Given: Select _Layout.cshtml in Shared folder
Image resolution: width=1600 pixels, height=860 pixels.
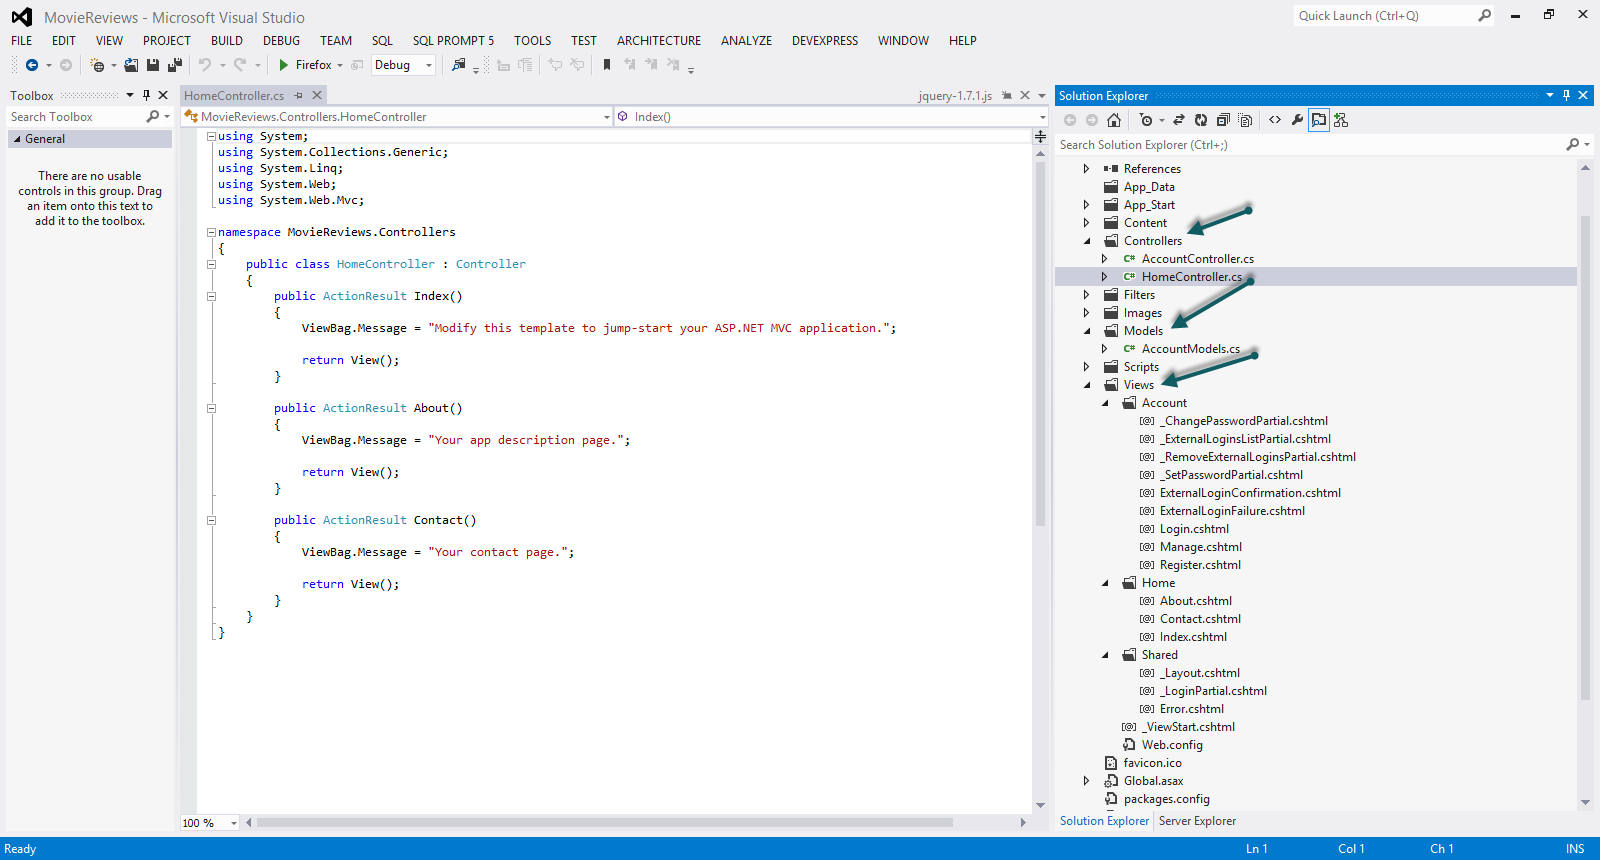Looking at the screenshot, I should tap(1200, 673).
